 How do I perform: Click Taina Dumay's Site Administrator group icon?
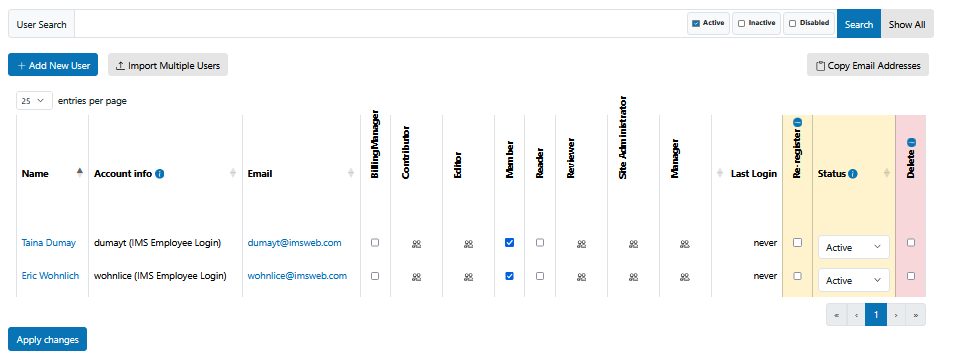634,243
